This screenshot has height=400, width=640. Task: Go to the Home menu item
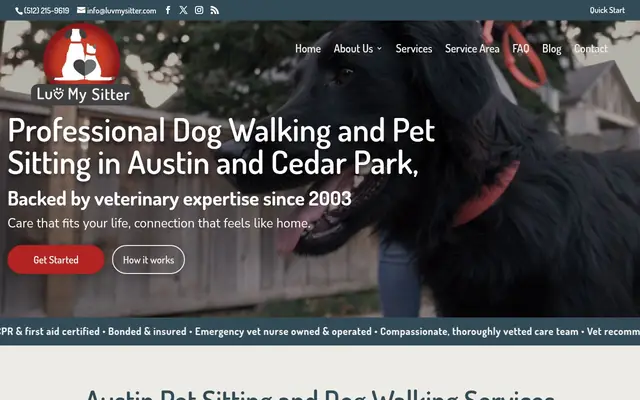[308, 49]
